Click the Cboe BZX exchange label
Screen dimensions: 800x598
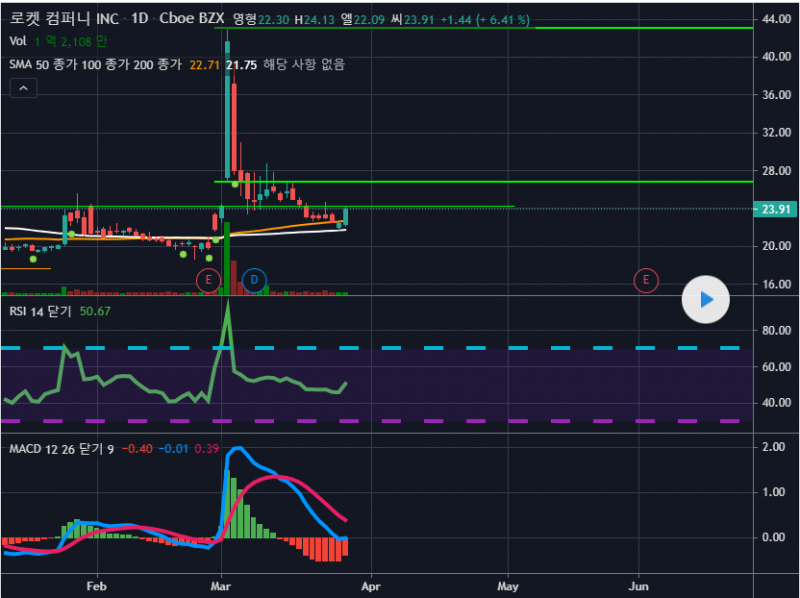tap(193, 19)
